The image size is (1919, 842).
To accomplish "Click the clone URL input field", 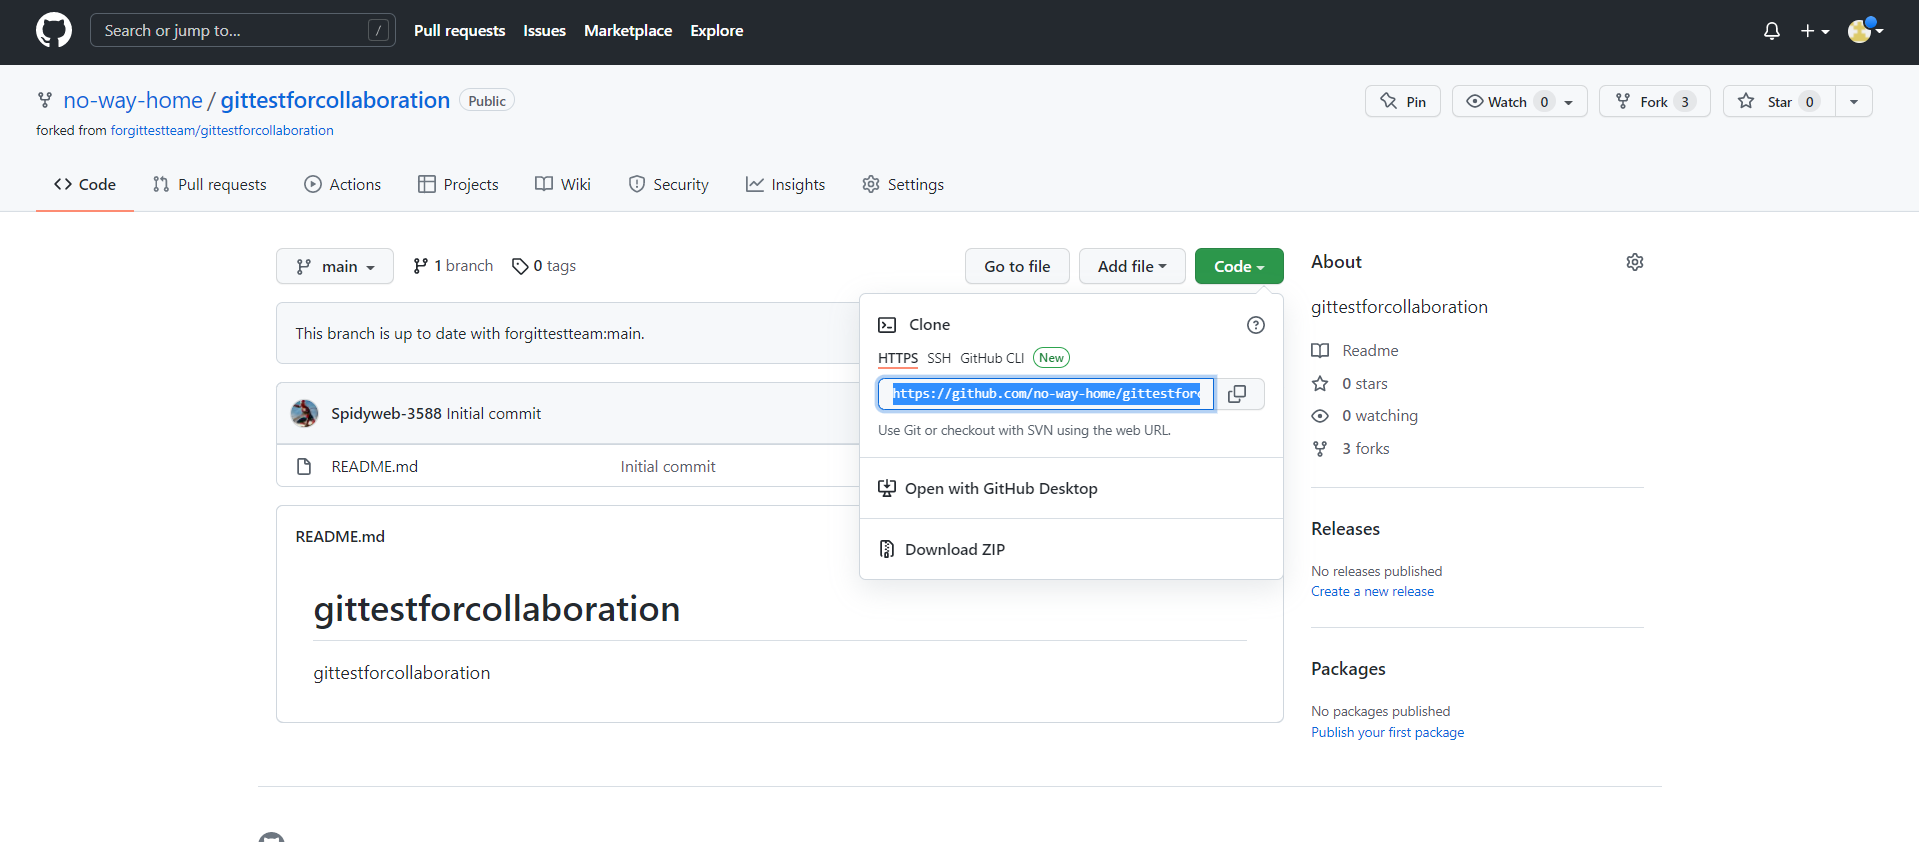I will (x=1046, y=394).
